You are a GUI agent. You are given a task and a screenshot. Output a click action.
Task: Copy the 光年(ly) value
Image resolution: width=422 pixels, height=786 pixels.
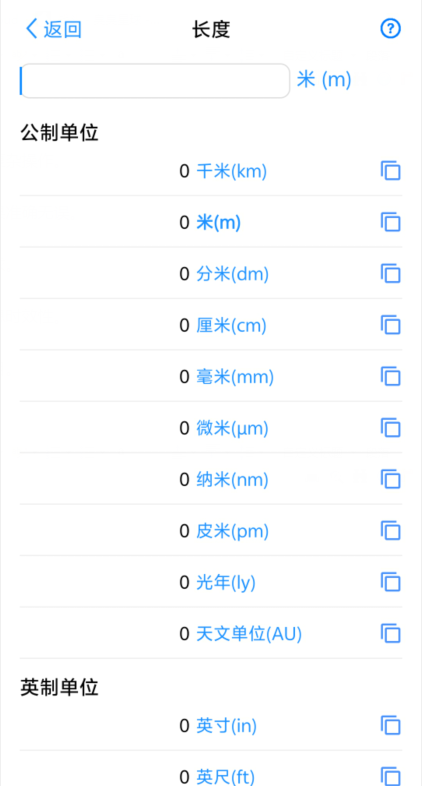390,582
